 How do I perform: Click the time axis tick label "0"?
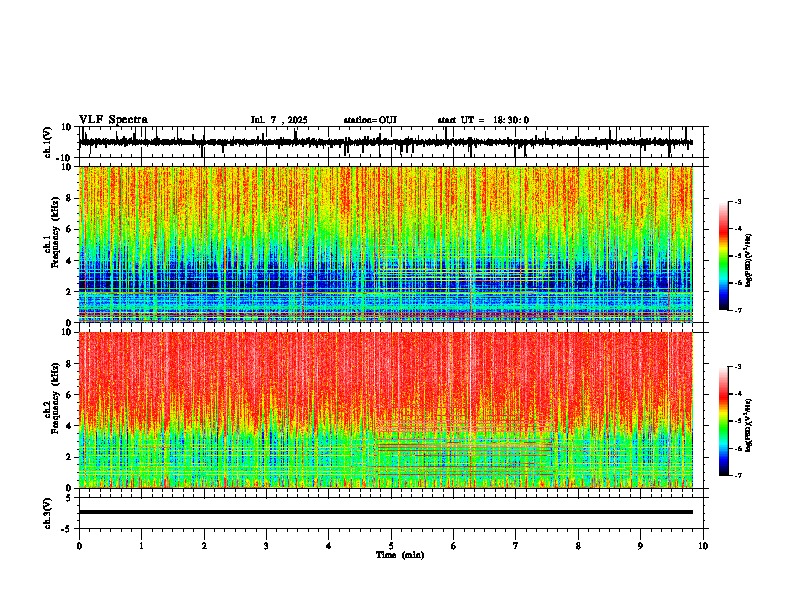(x=79, y=546)
